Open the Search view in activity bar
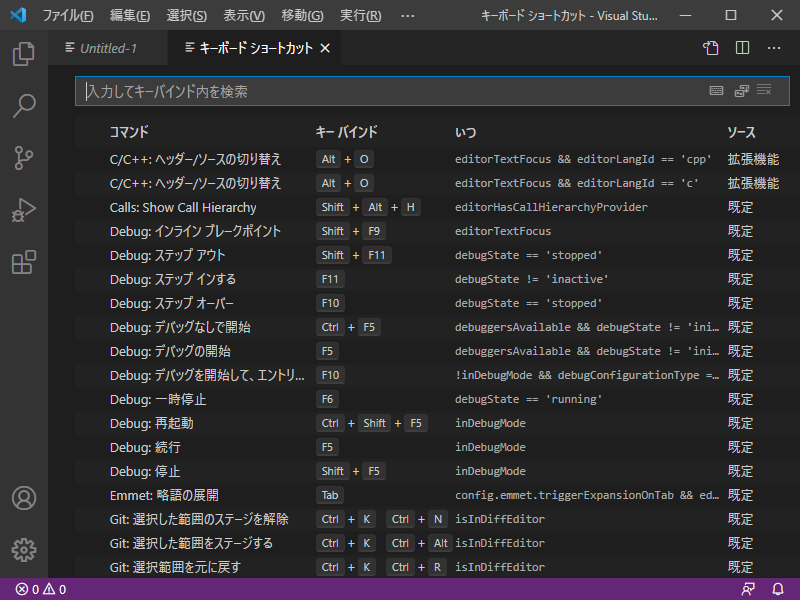This screenshot has width=800, height=600. click(24, 105)
